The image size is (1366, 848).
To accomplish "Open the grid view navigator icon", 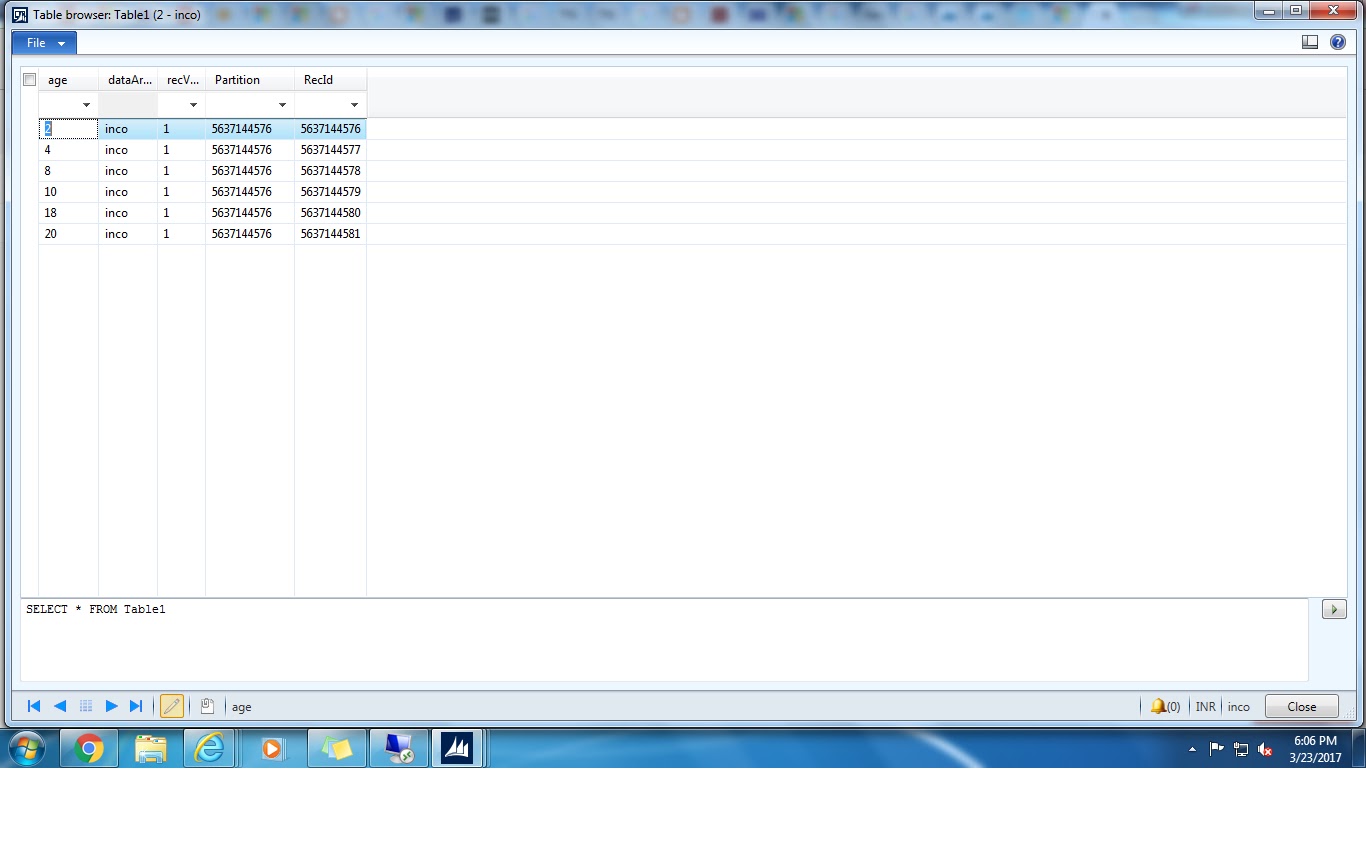I will pyautogui.click(x=86, y=706).
